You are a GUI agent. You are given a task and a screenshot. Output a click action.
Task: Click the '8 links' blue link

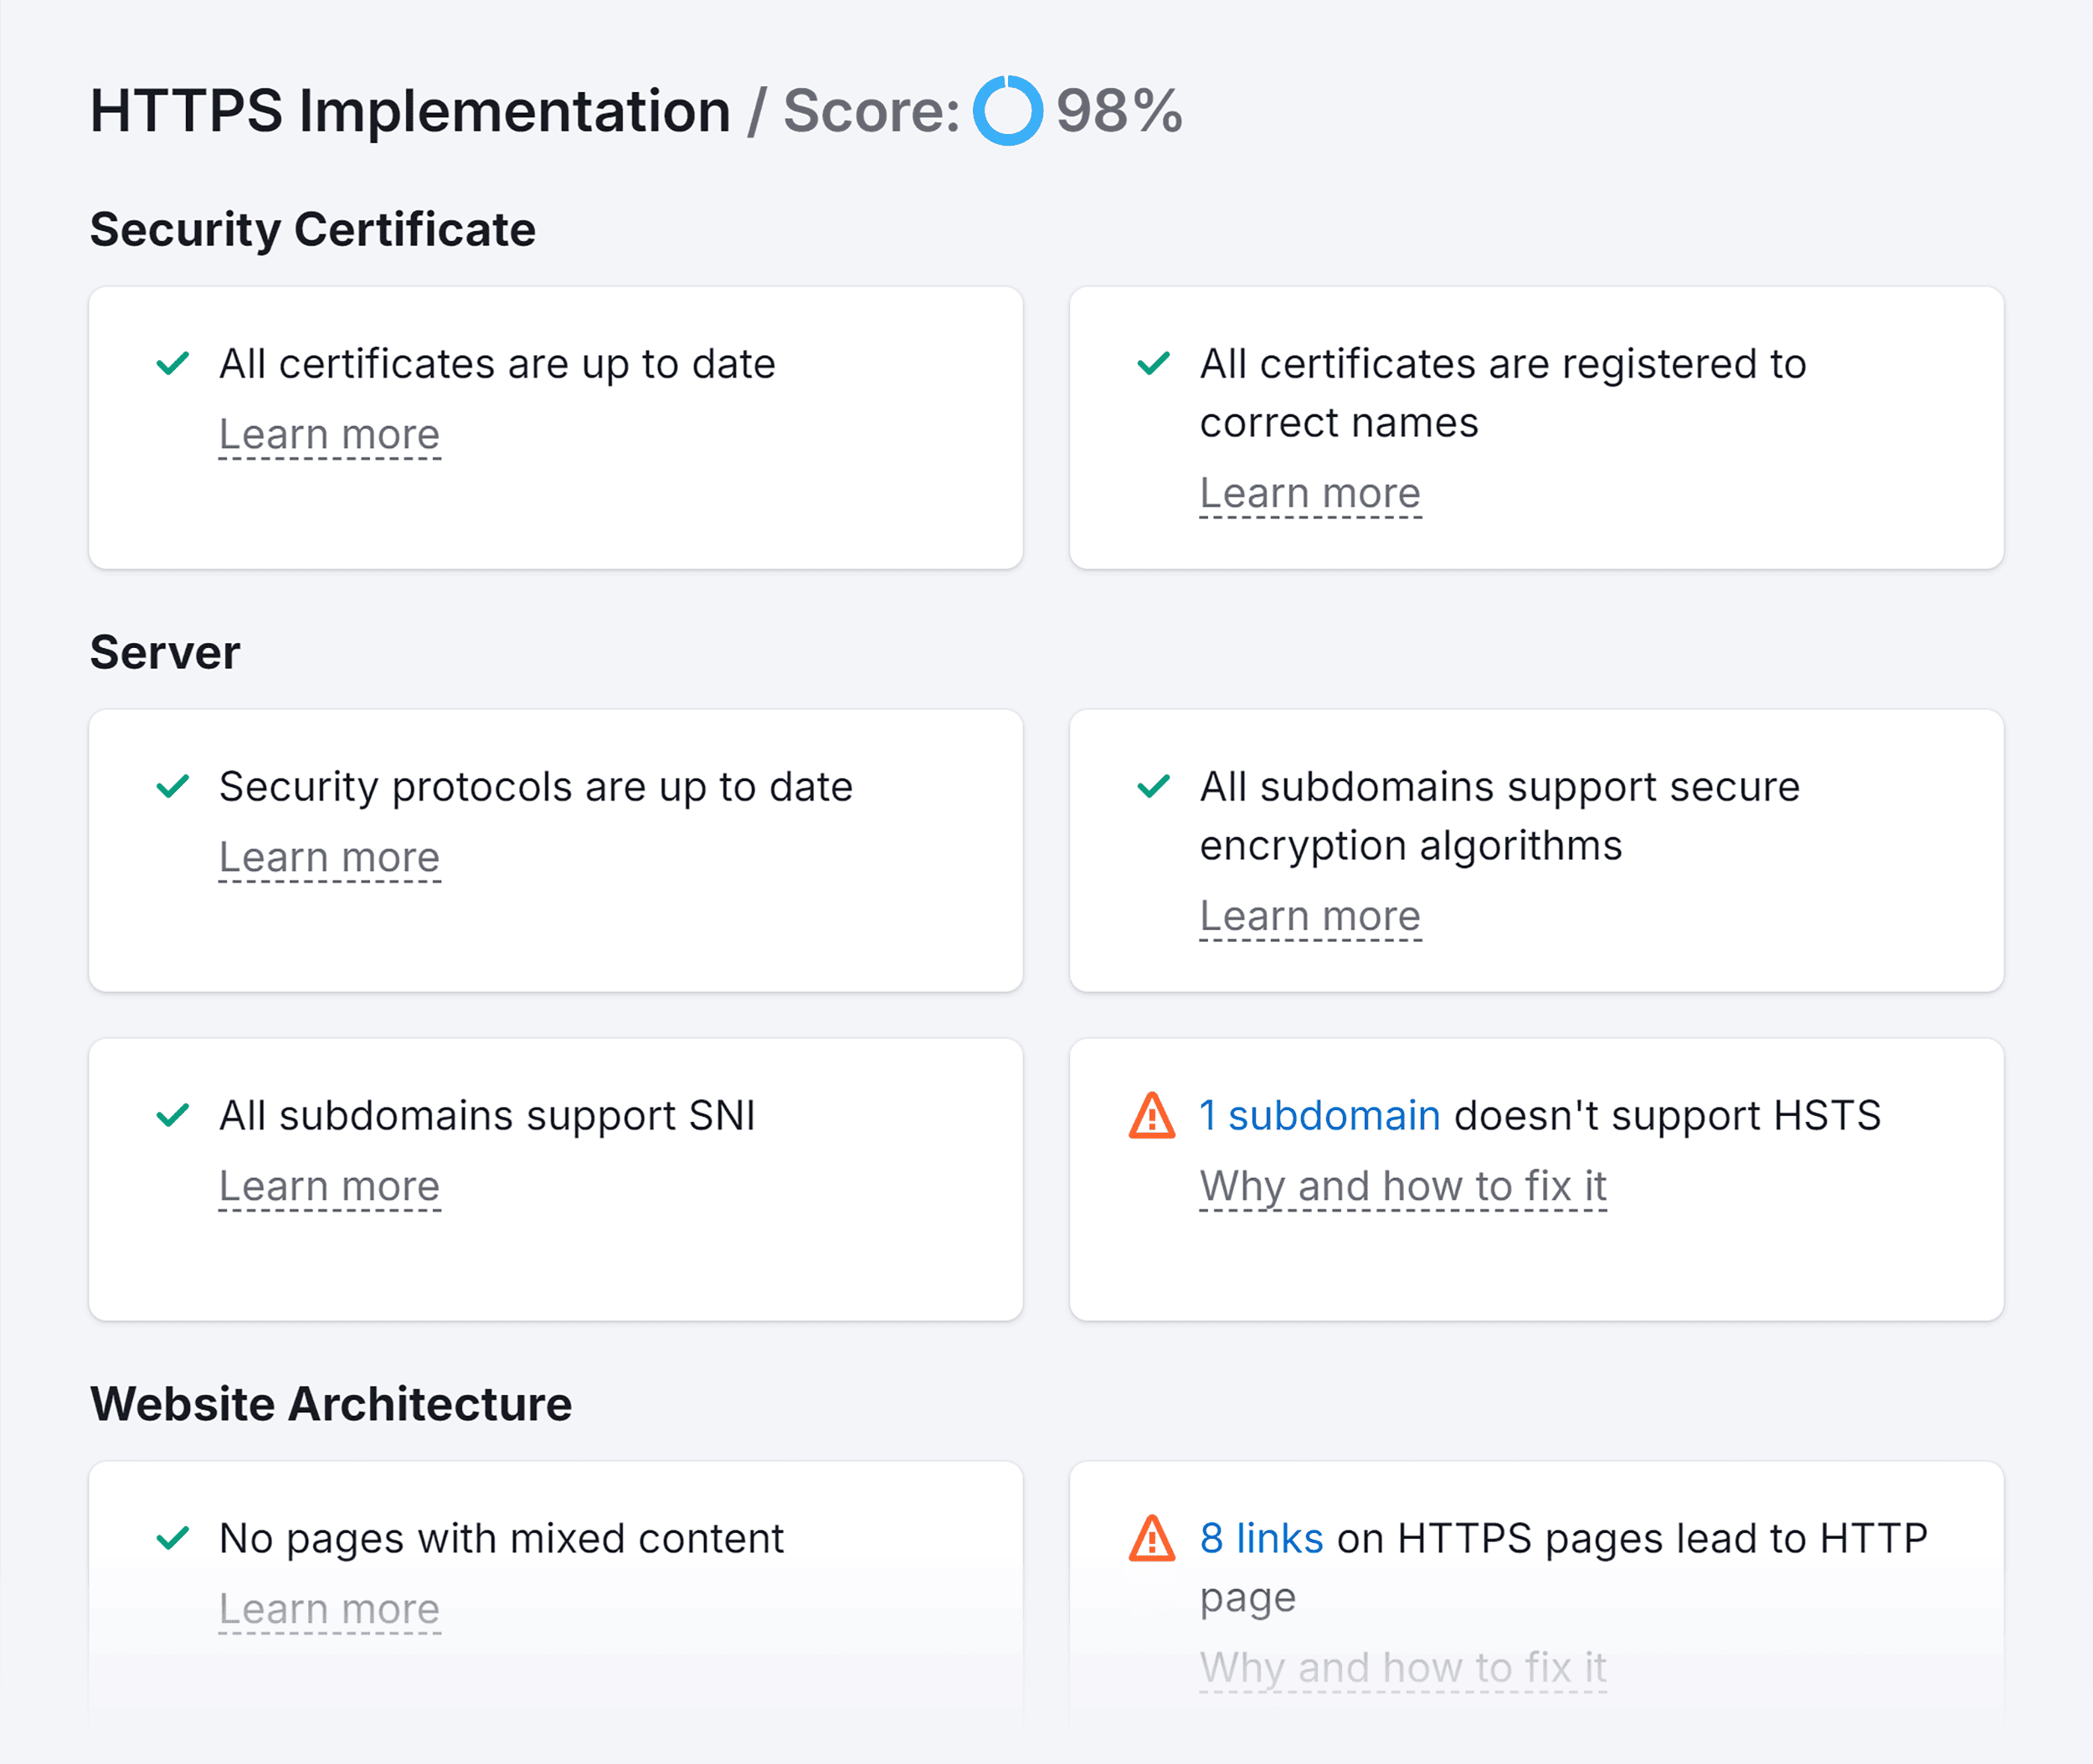[1262, 1539]
